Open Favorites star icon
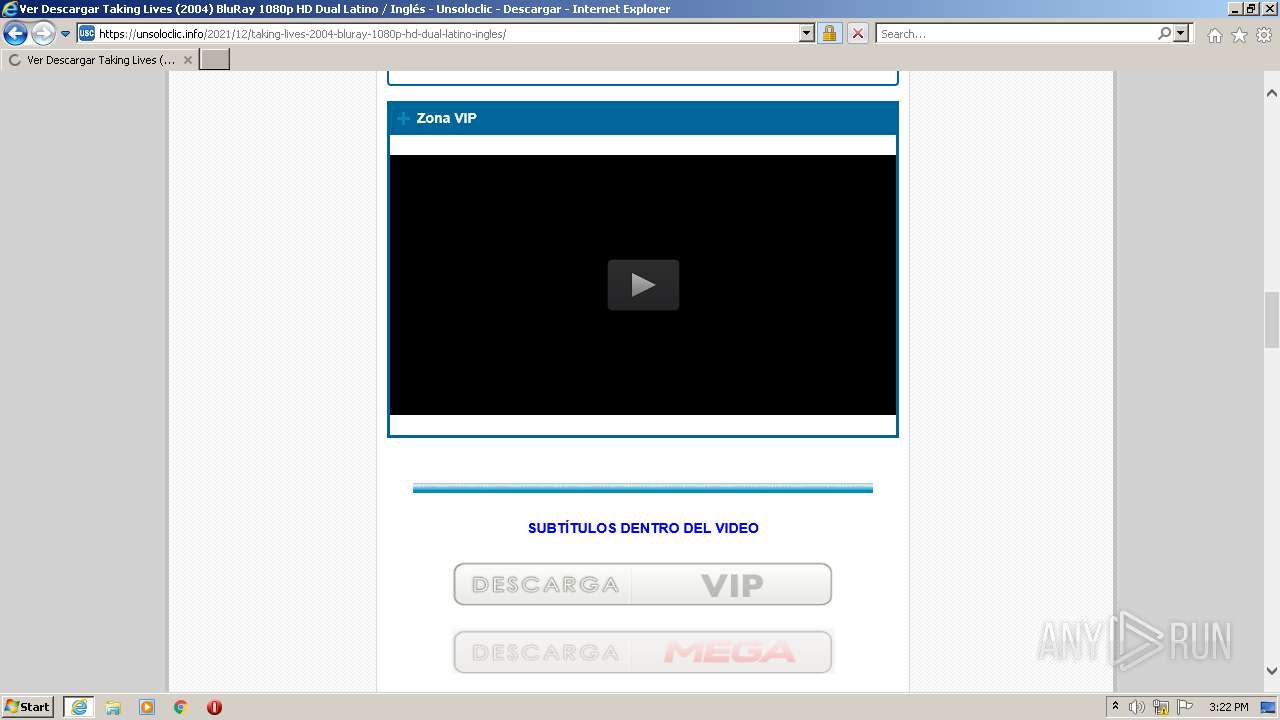Screen dimensions: 1280x720 click(x=1239, y=35)
